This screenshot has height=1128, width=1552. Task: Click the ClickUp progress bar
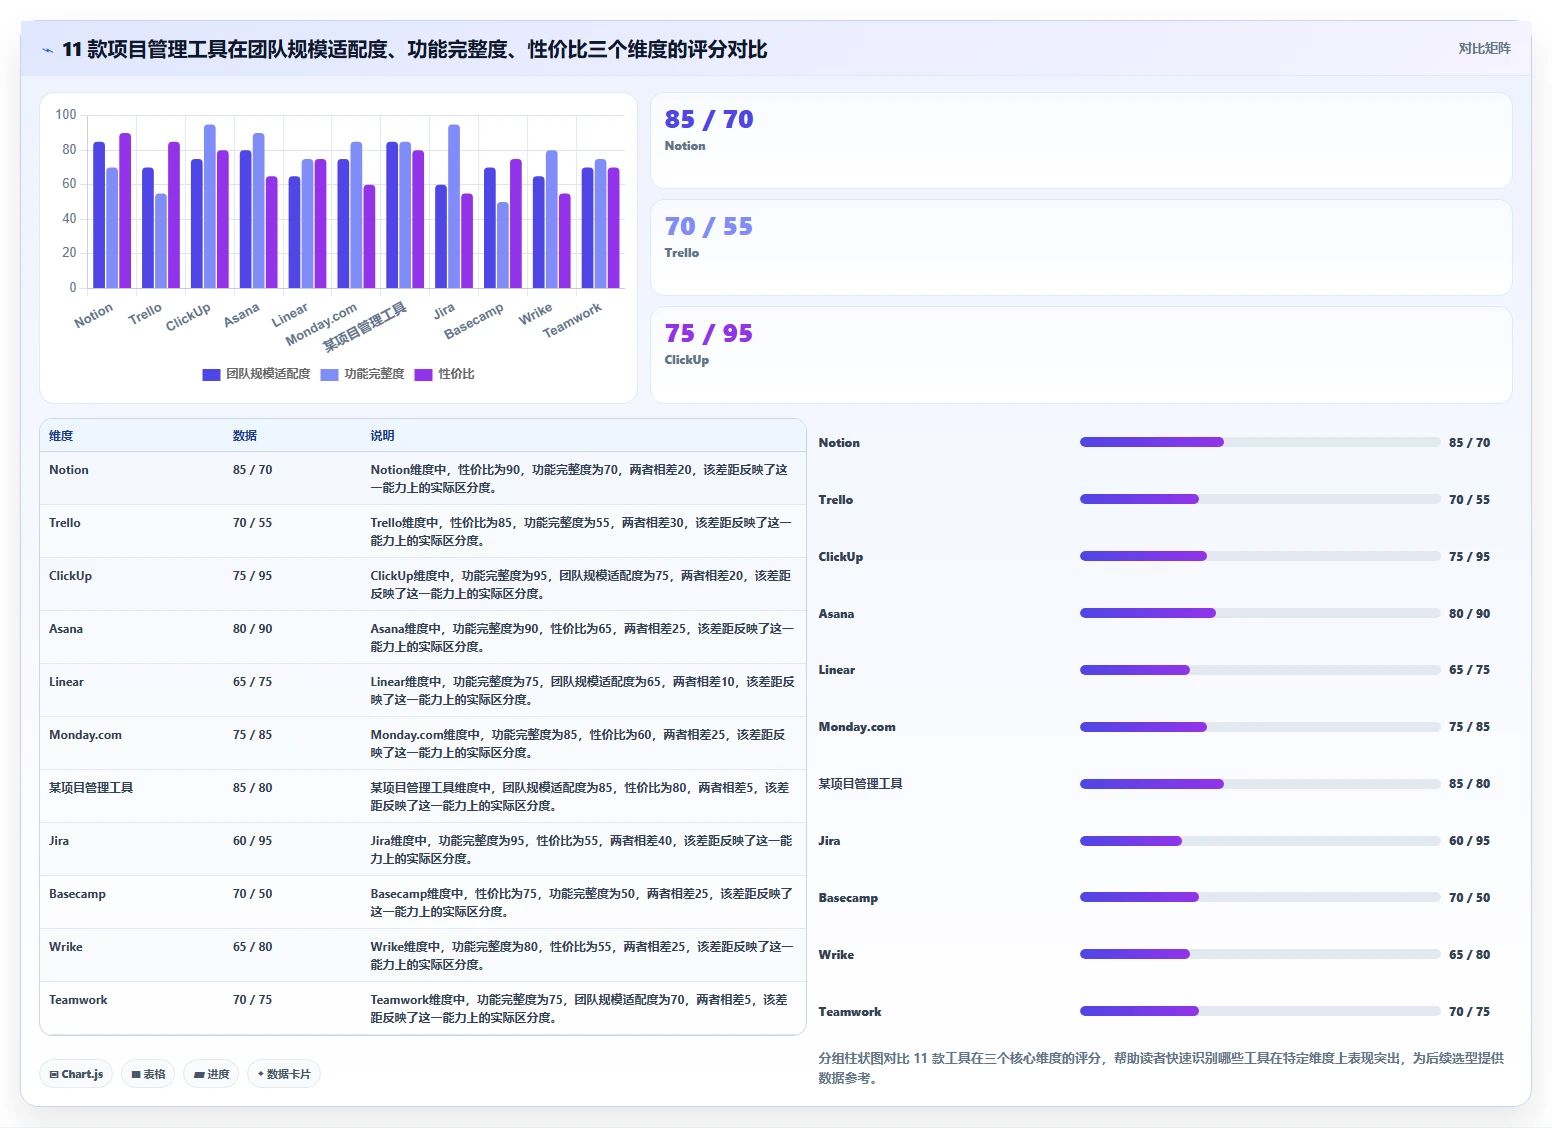(x=1260, y=556)
